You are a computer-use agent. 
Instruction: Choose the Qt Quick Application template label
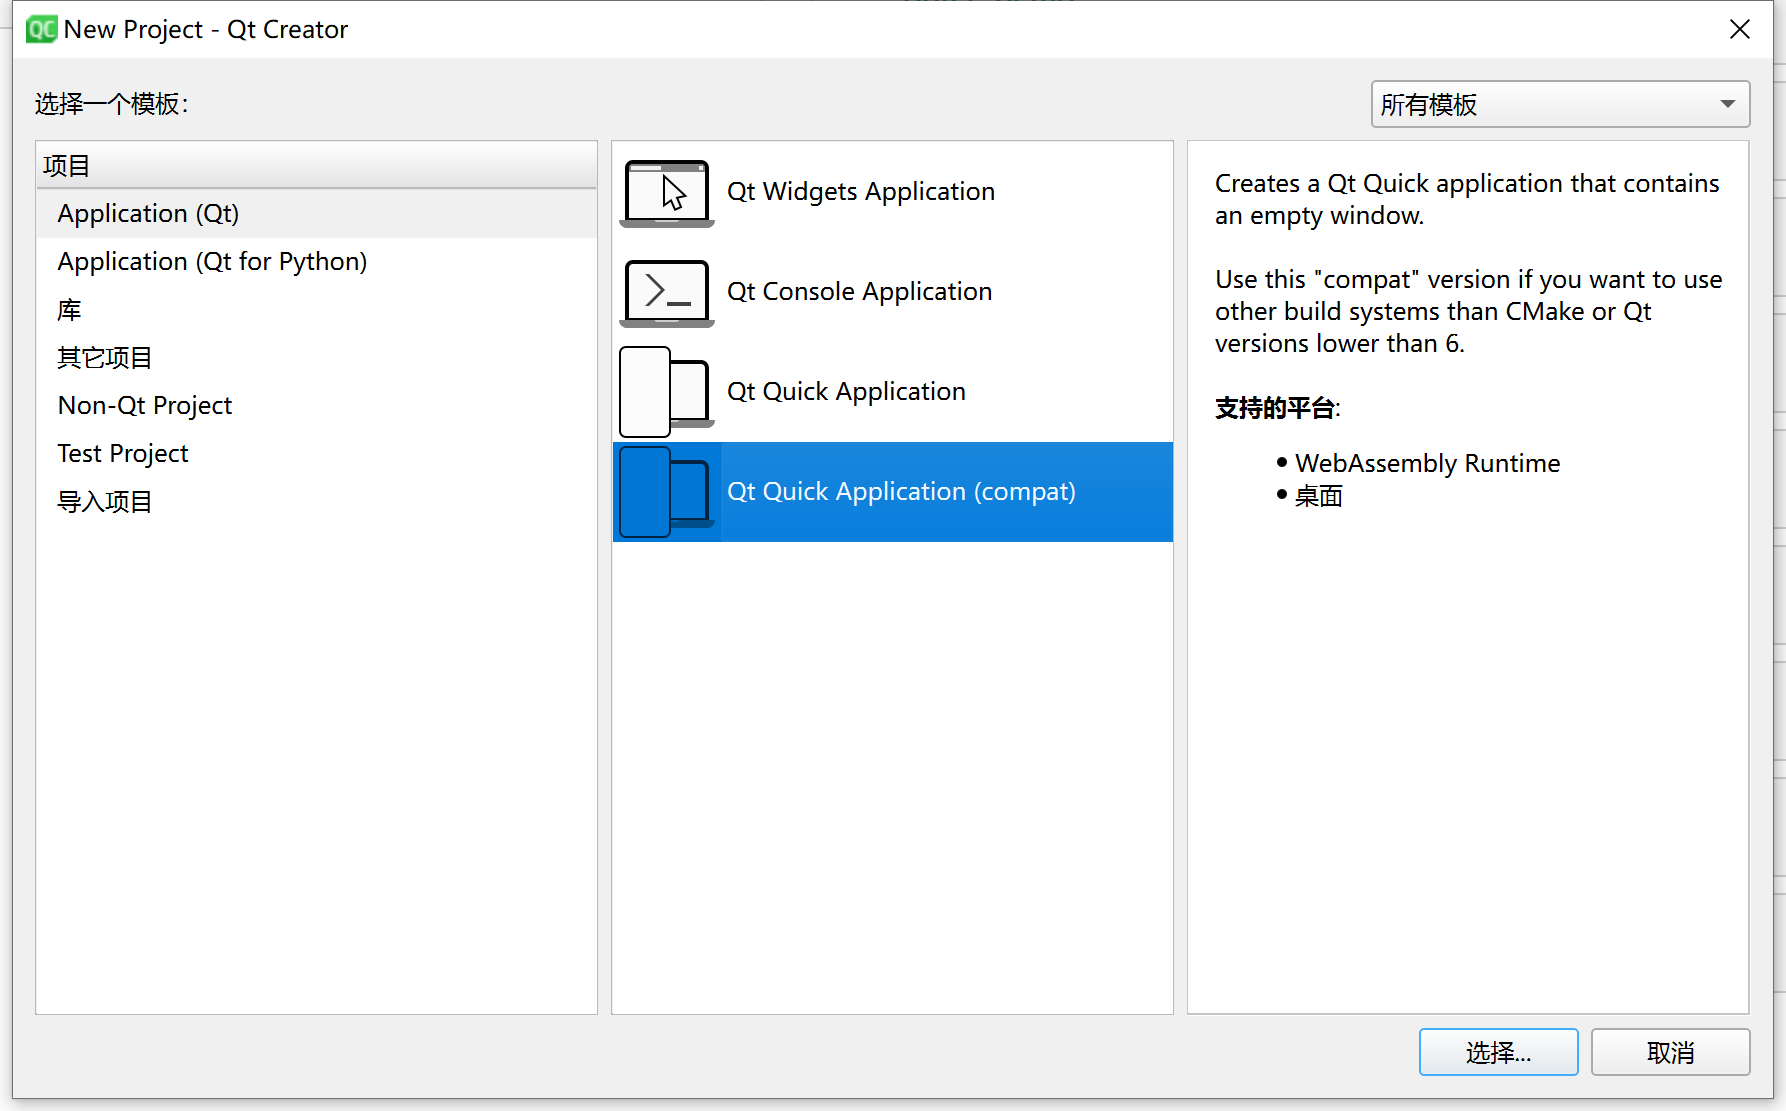tap(846, 392)
